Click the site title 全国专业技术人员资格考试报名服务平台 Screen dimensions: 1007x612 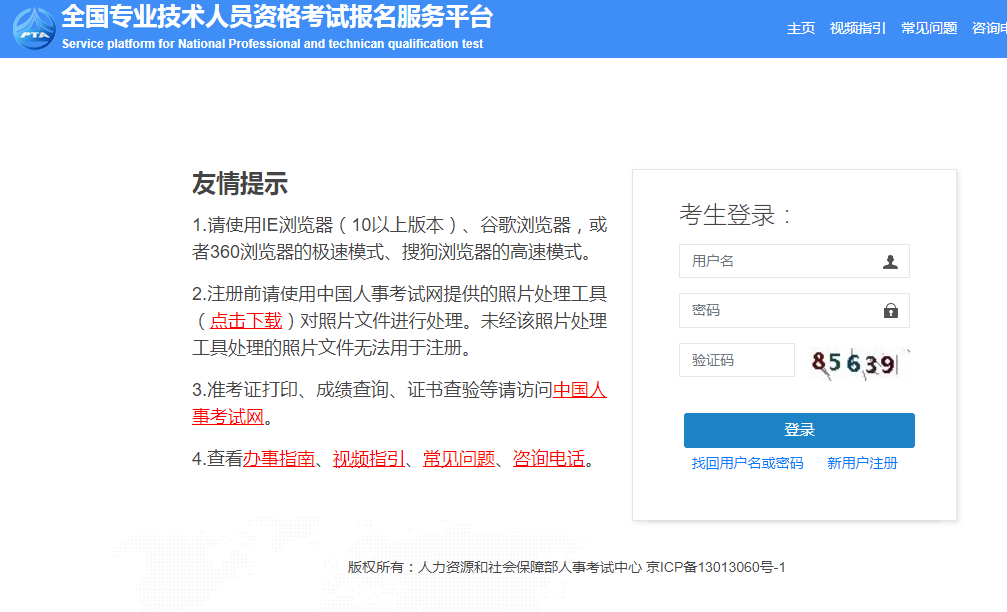pos(277,17)
